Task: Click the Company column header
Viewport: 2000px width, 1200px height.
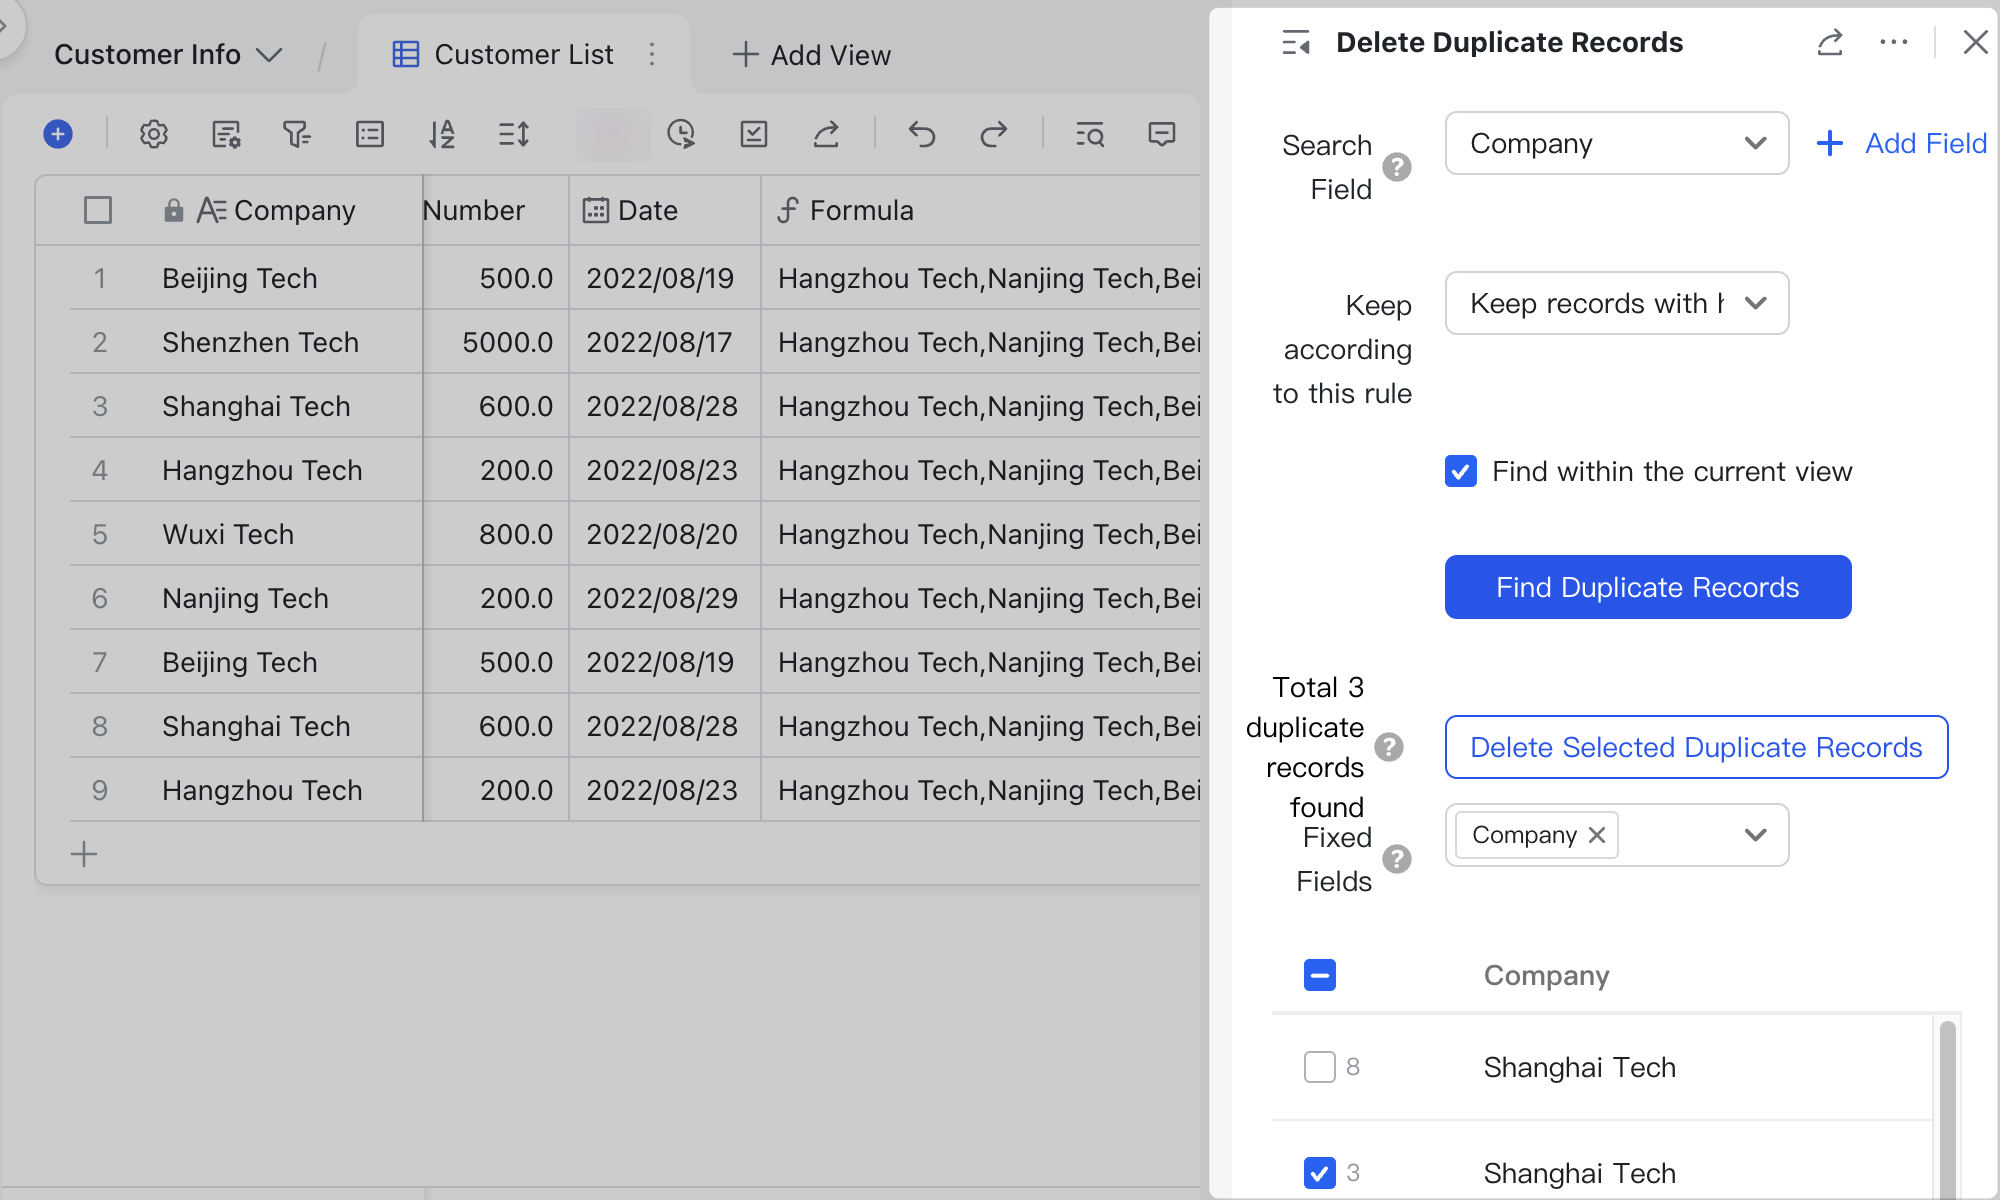Action: point(260,210)
